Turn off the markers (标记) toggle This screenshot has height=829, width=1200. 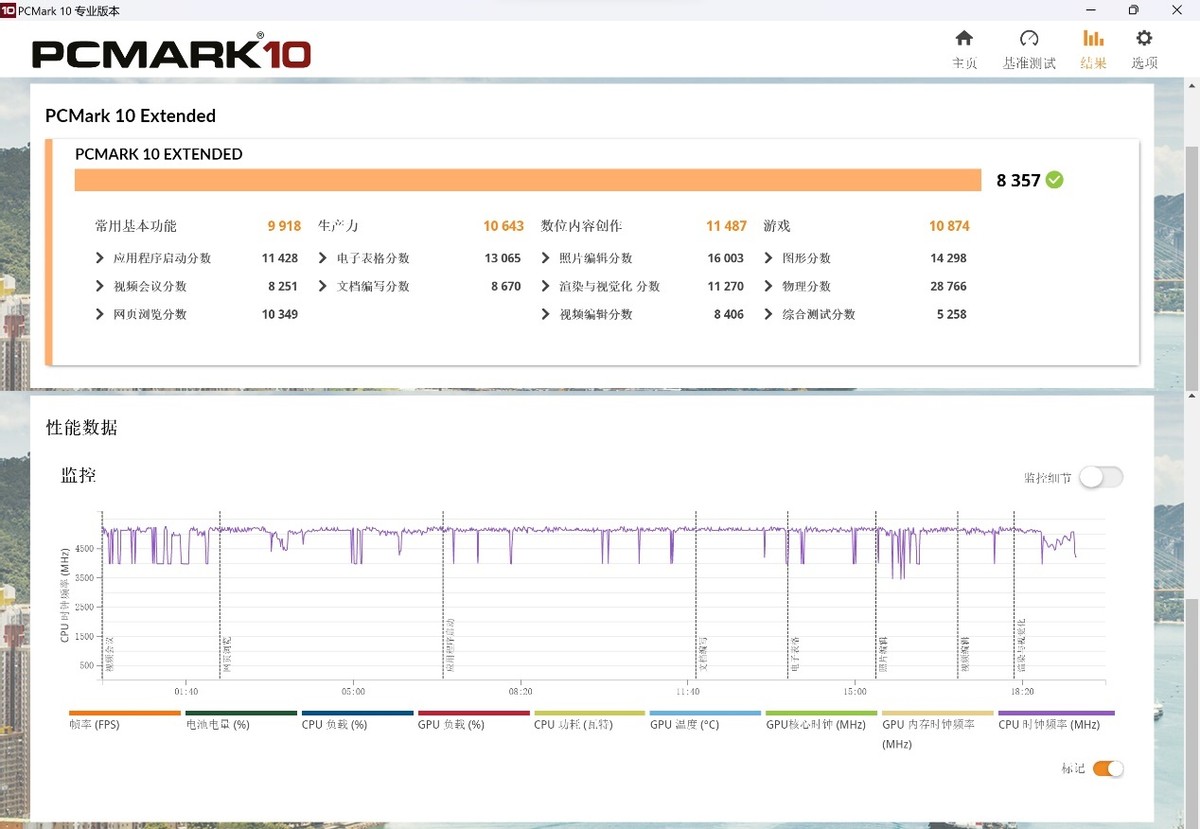coord(1108,768)
